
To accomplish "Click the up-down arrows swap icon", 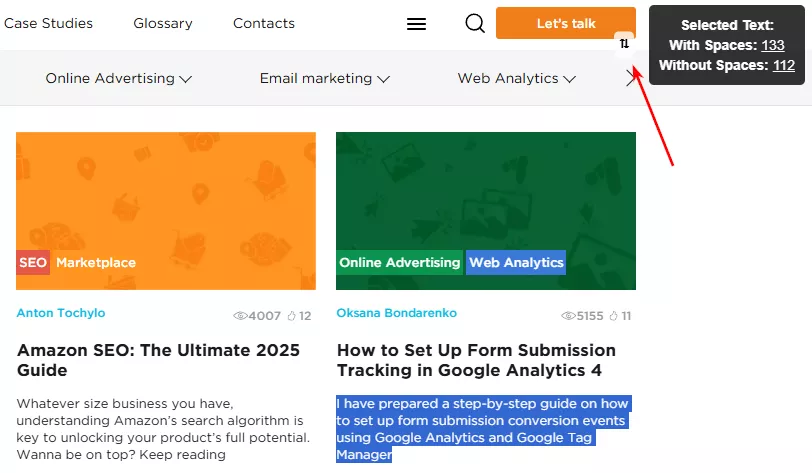I will pyautogui.click(x=625, y=44).
